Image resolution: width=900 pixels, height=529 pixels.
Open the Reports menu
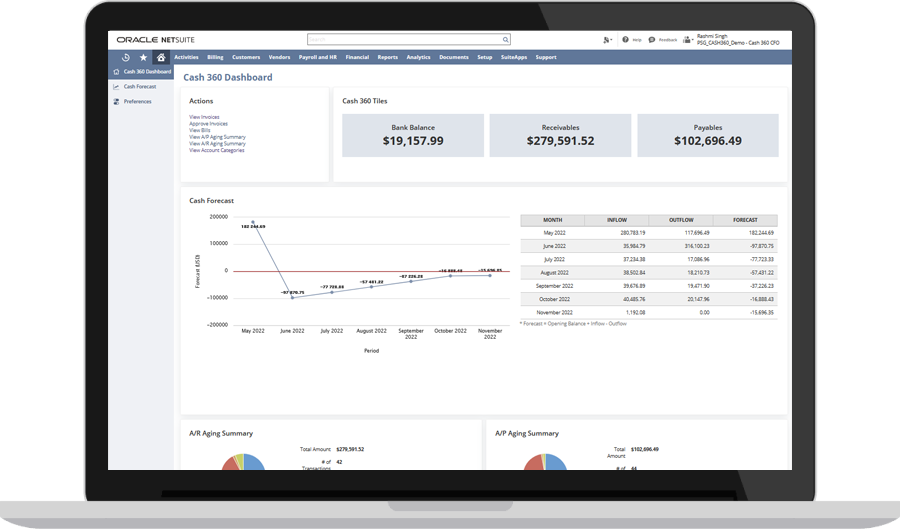[387, 57]
